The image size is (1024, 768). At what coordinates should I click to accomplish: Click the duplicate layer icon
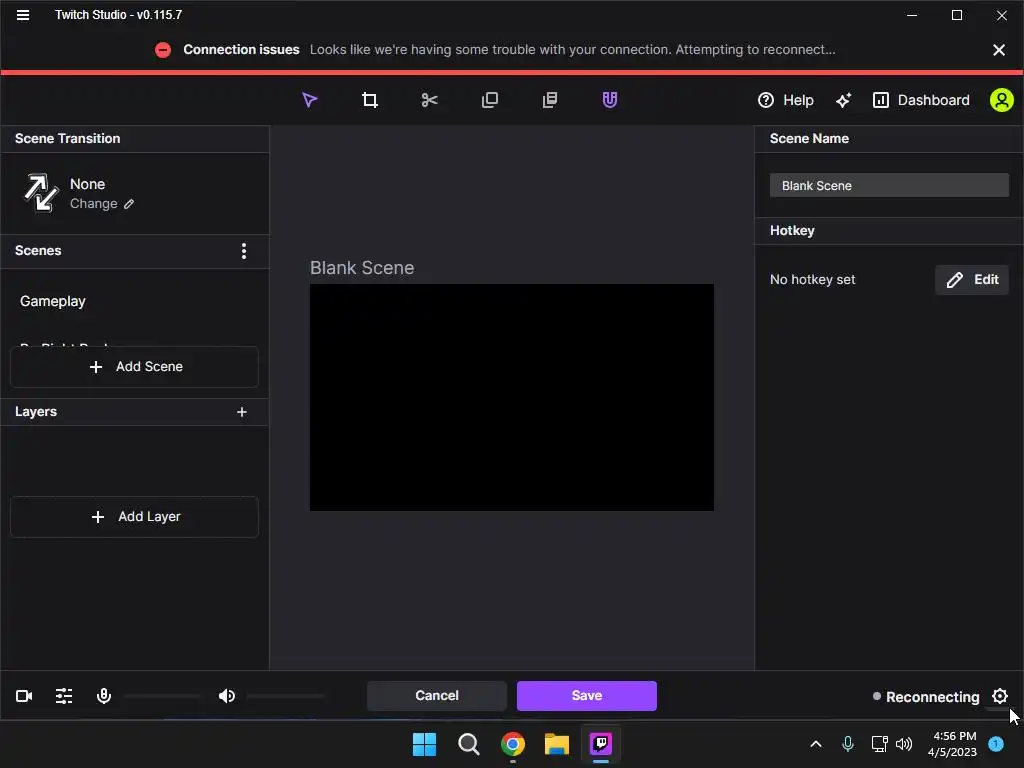coord(489,100)
